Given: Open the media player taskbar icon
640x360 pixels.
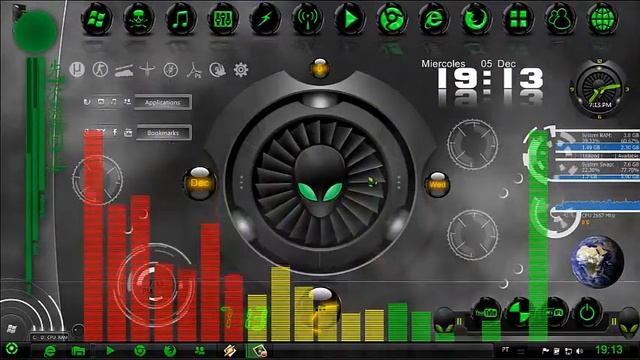Looking at the screenshot, I should tap(110, 351).
